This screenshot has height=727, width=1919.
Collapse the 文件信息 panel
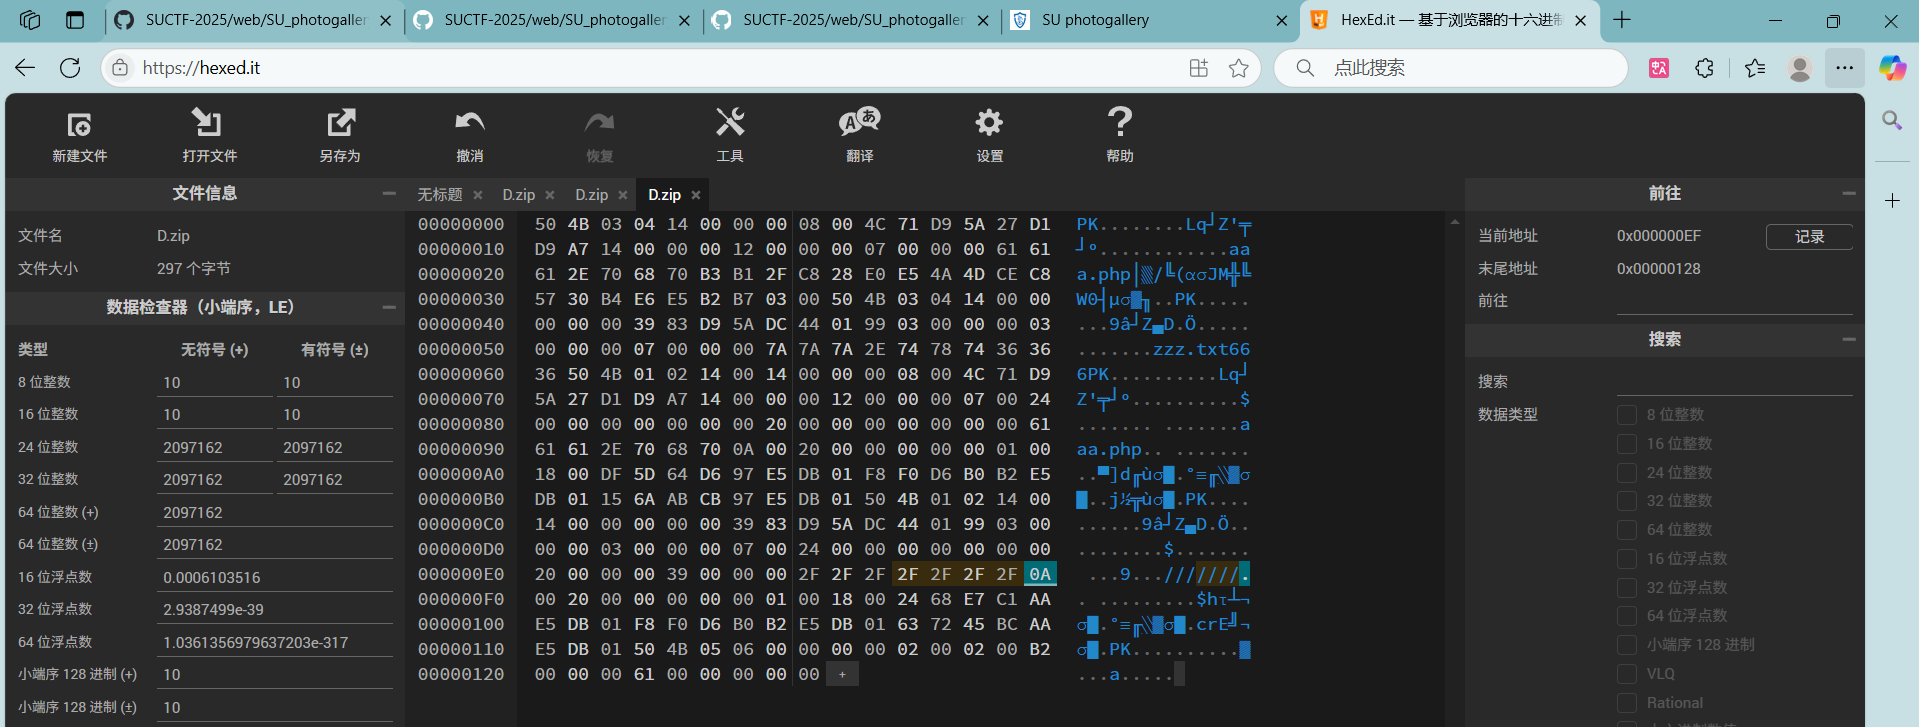tap(389, 193)
